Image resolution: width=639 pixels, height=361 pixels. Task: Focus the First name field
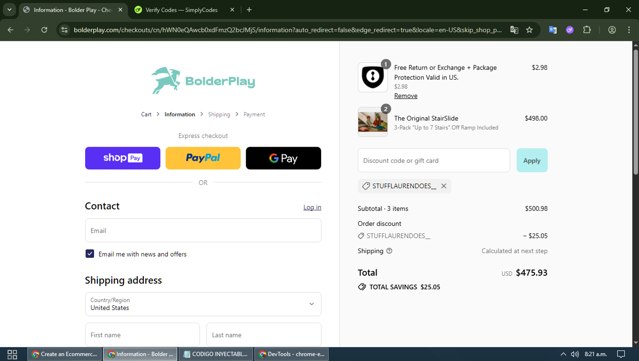pos(142,335)
